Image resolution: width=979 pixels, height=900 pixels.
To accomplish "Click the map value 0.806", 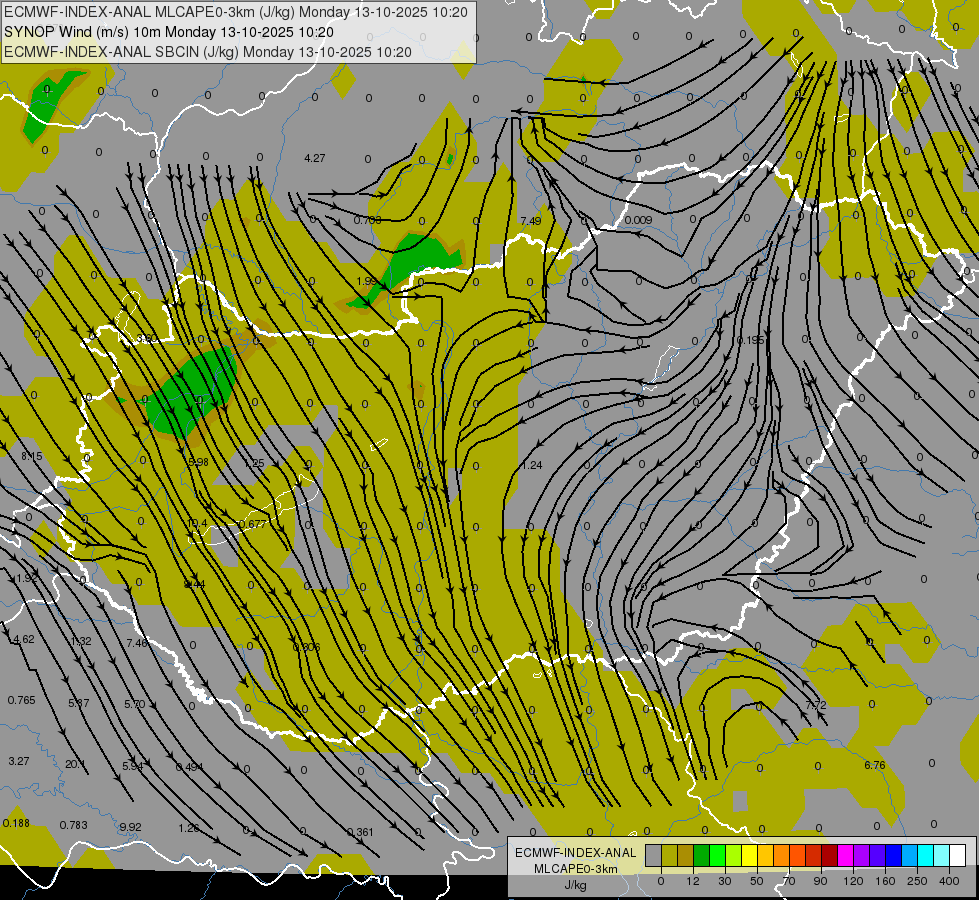I will coord(307,647).
